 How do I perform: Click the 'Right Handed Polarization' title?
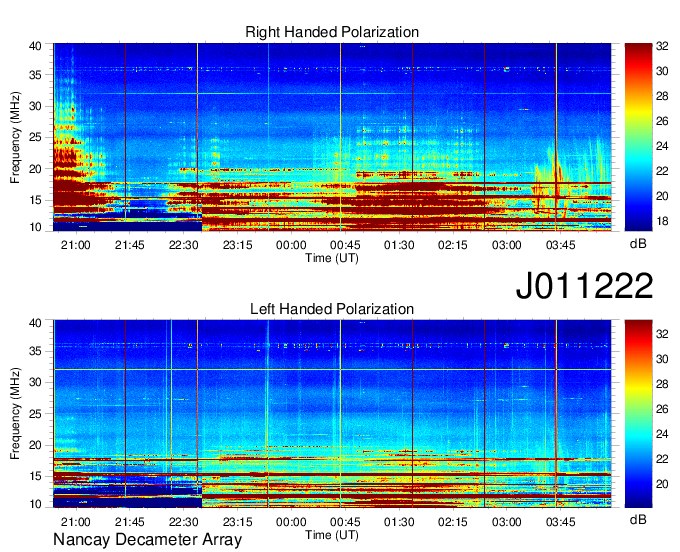point(332,32)
